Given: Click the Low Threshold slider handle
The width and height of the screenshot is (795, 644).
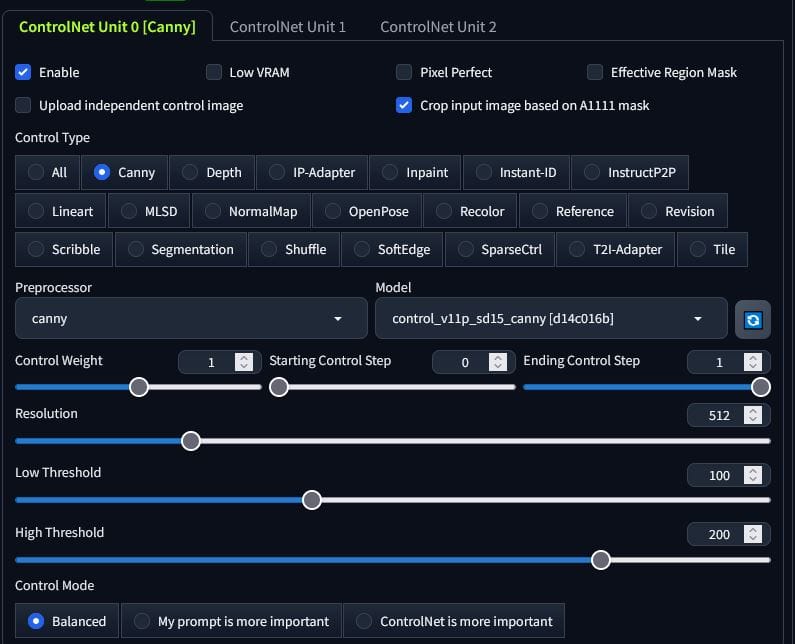Looking at the screenshot, I should [312, 500].
